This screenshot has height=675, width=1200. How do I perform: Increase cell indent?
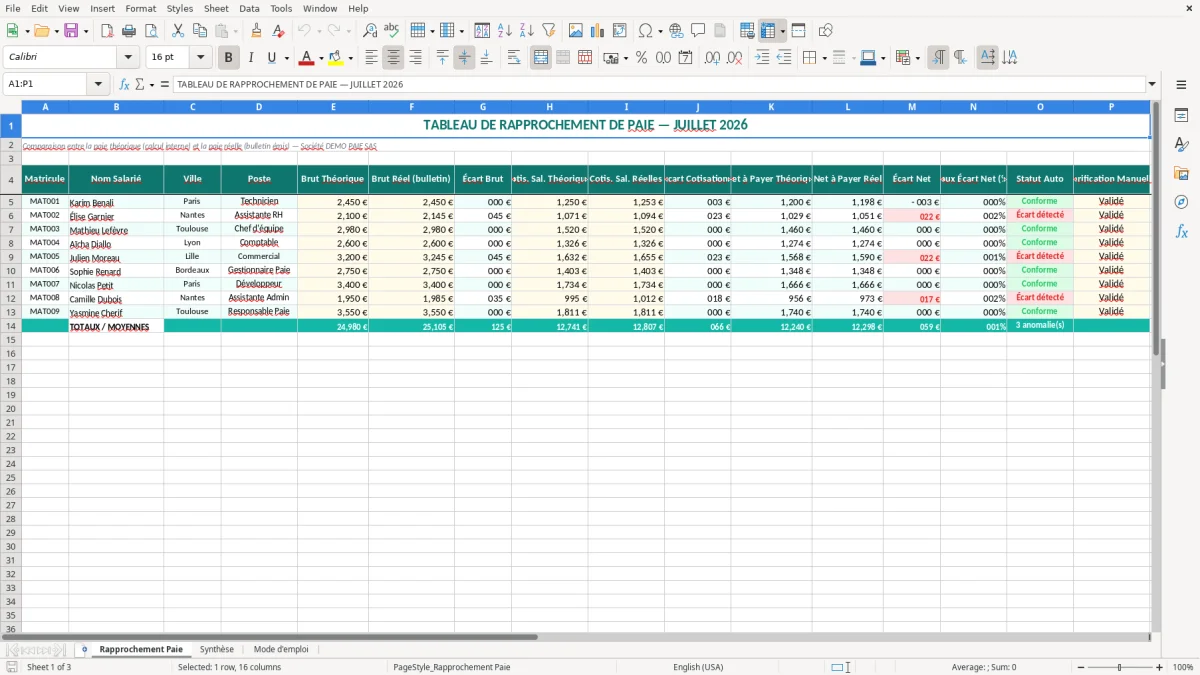click(x=762, y=58)
